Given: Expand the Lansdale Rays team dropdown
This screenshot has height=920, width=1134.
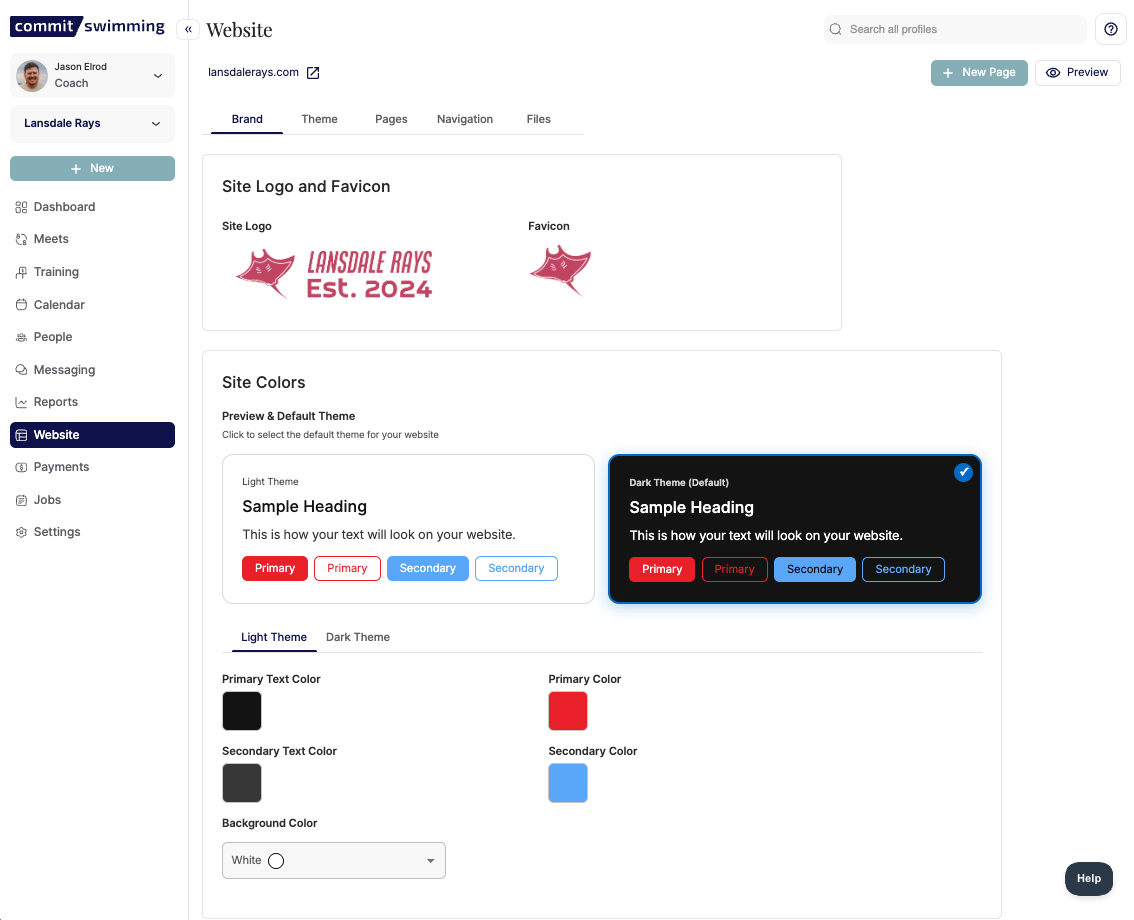Looking at the screenshot, I should [155, 124].
